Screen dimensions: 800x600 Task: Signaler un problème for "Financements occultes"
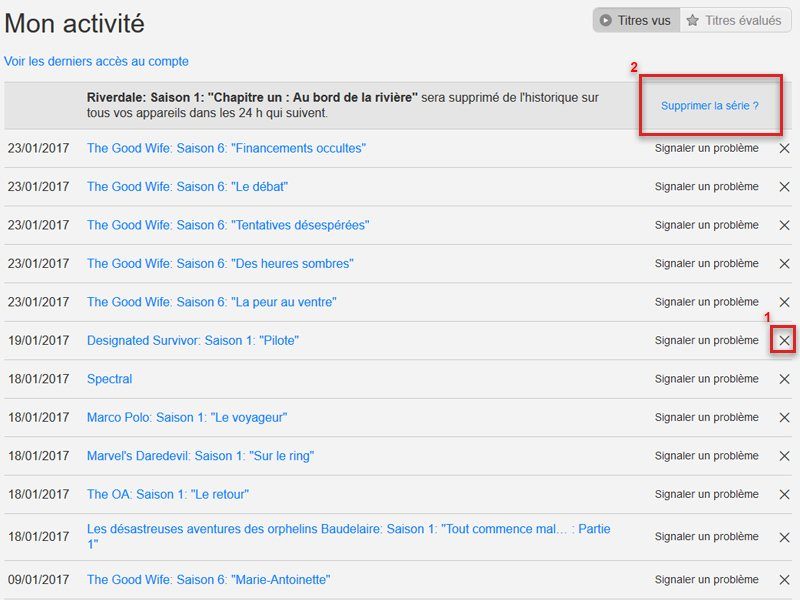click(707, 148)
